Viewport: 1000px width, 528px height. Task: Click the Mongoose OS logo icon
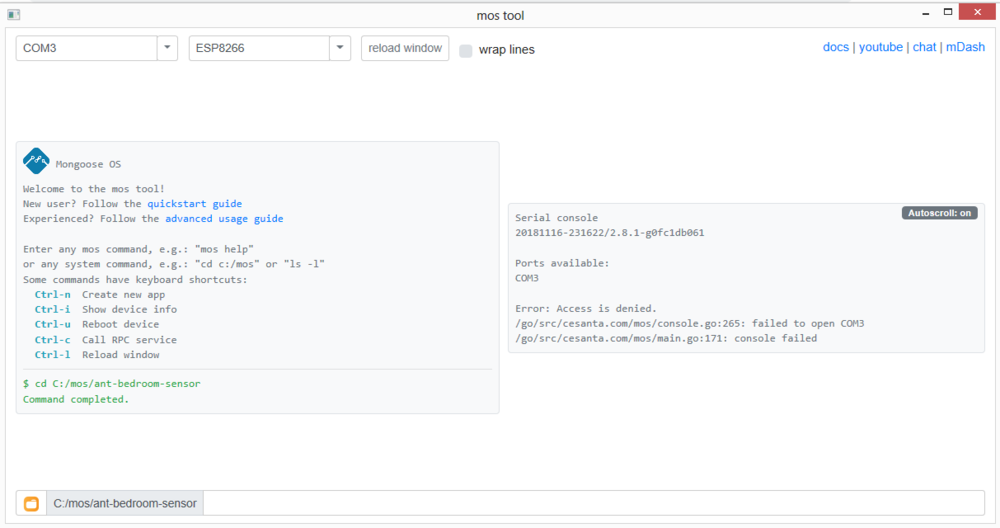tap(36, 161)
